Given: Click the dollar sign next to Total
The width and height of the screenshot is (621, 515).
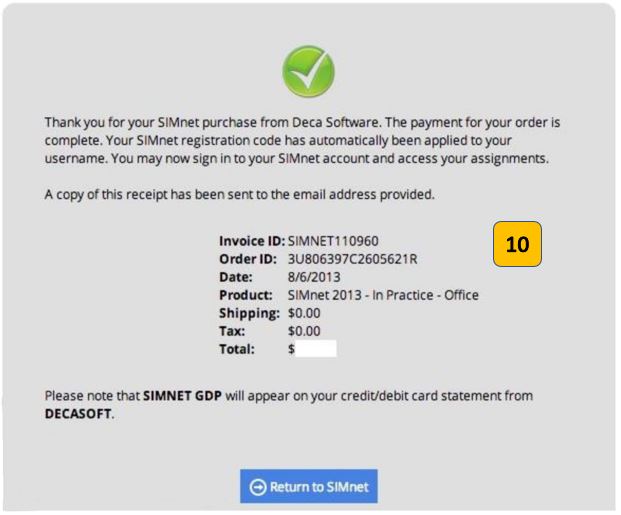Looking at the screenshot, I should coord(291,349).
